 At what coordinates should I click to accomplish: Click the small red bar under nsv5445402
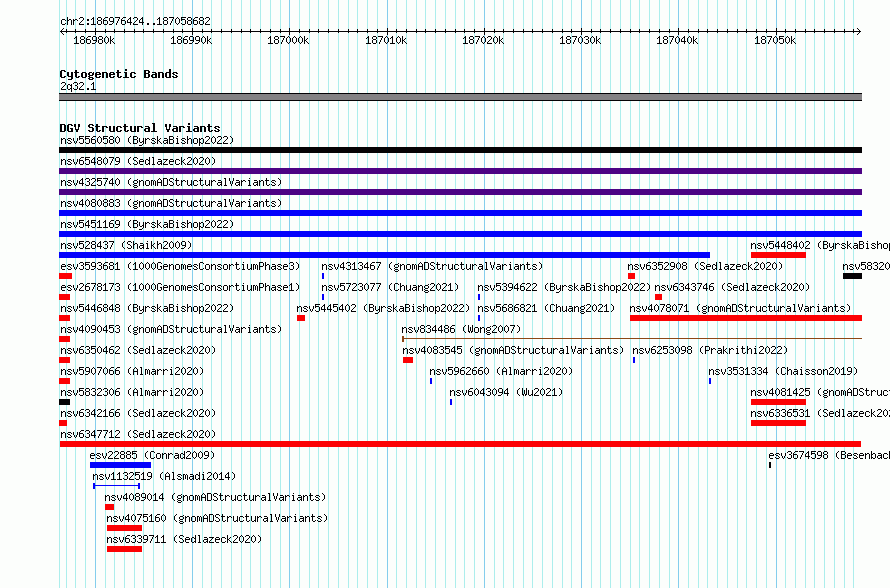pos(301,318)
